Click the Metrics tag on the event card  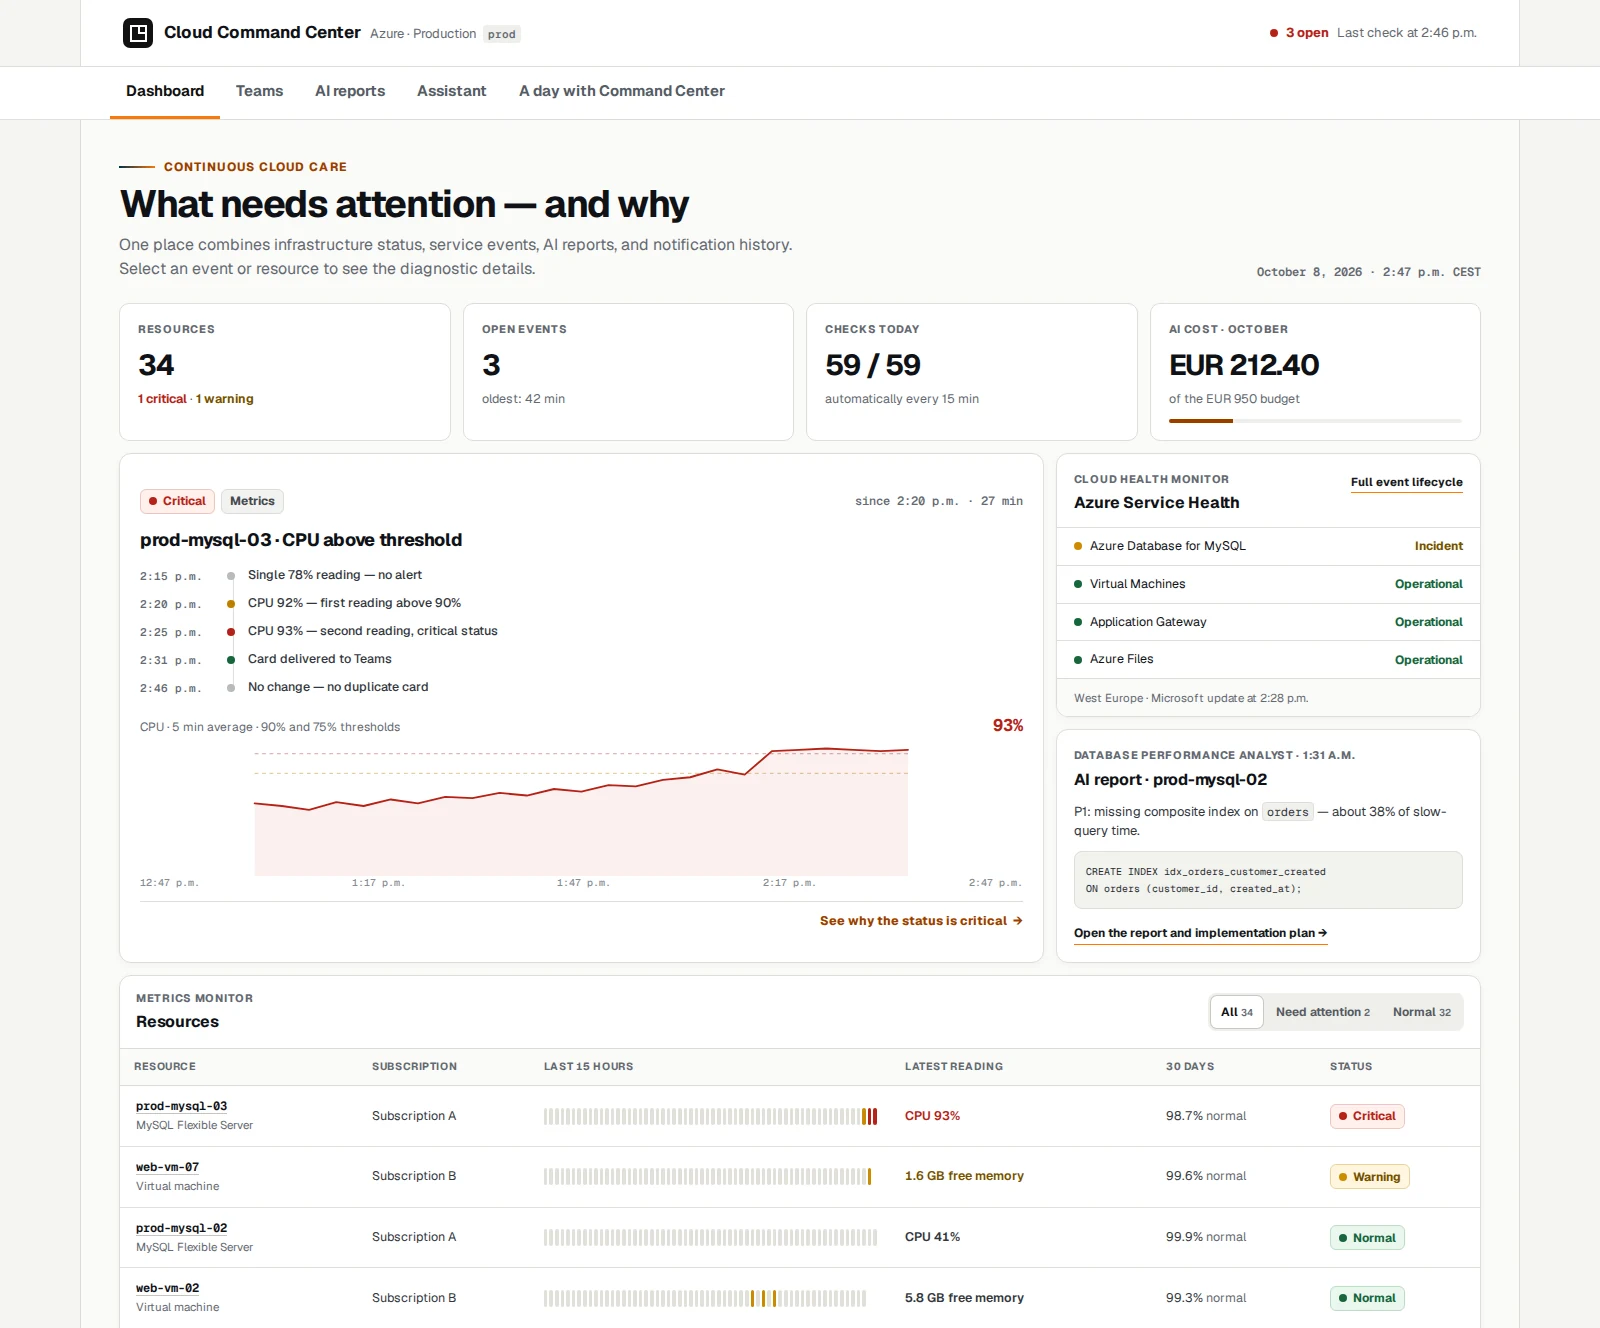click(252, 501)
